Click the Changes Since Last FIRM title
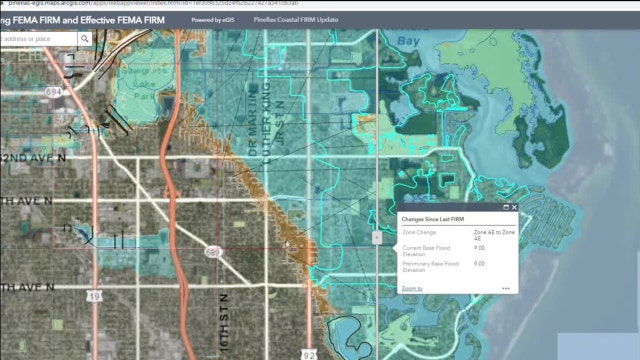The width and height of the screenshot is (640, 360). (433, 219)
